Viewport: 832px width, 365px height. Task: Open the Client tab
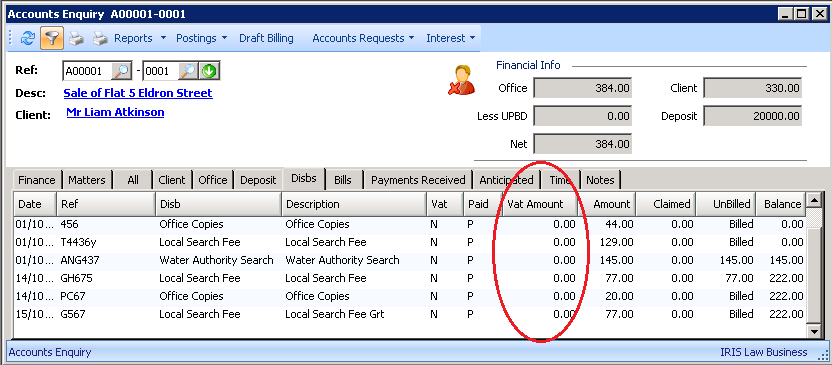[x=172, y=180]
